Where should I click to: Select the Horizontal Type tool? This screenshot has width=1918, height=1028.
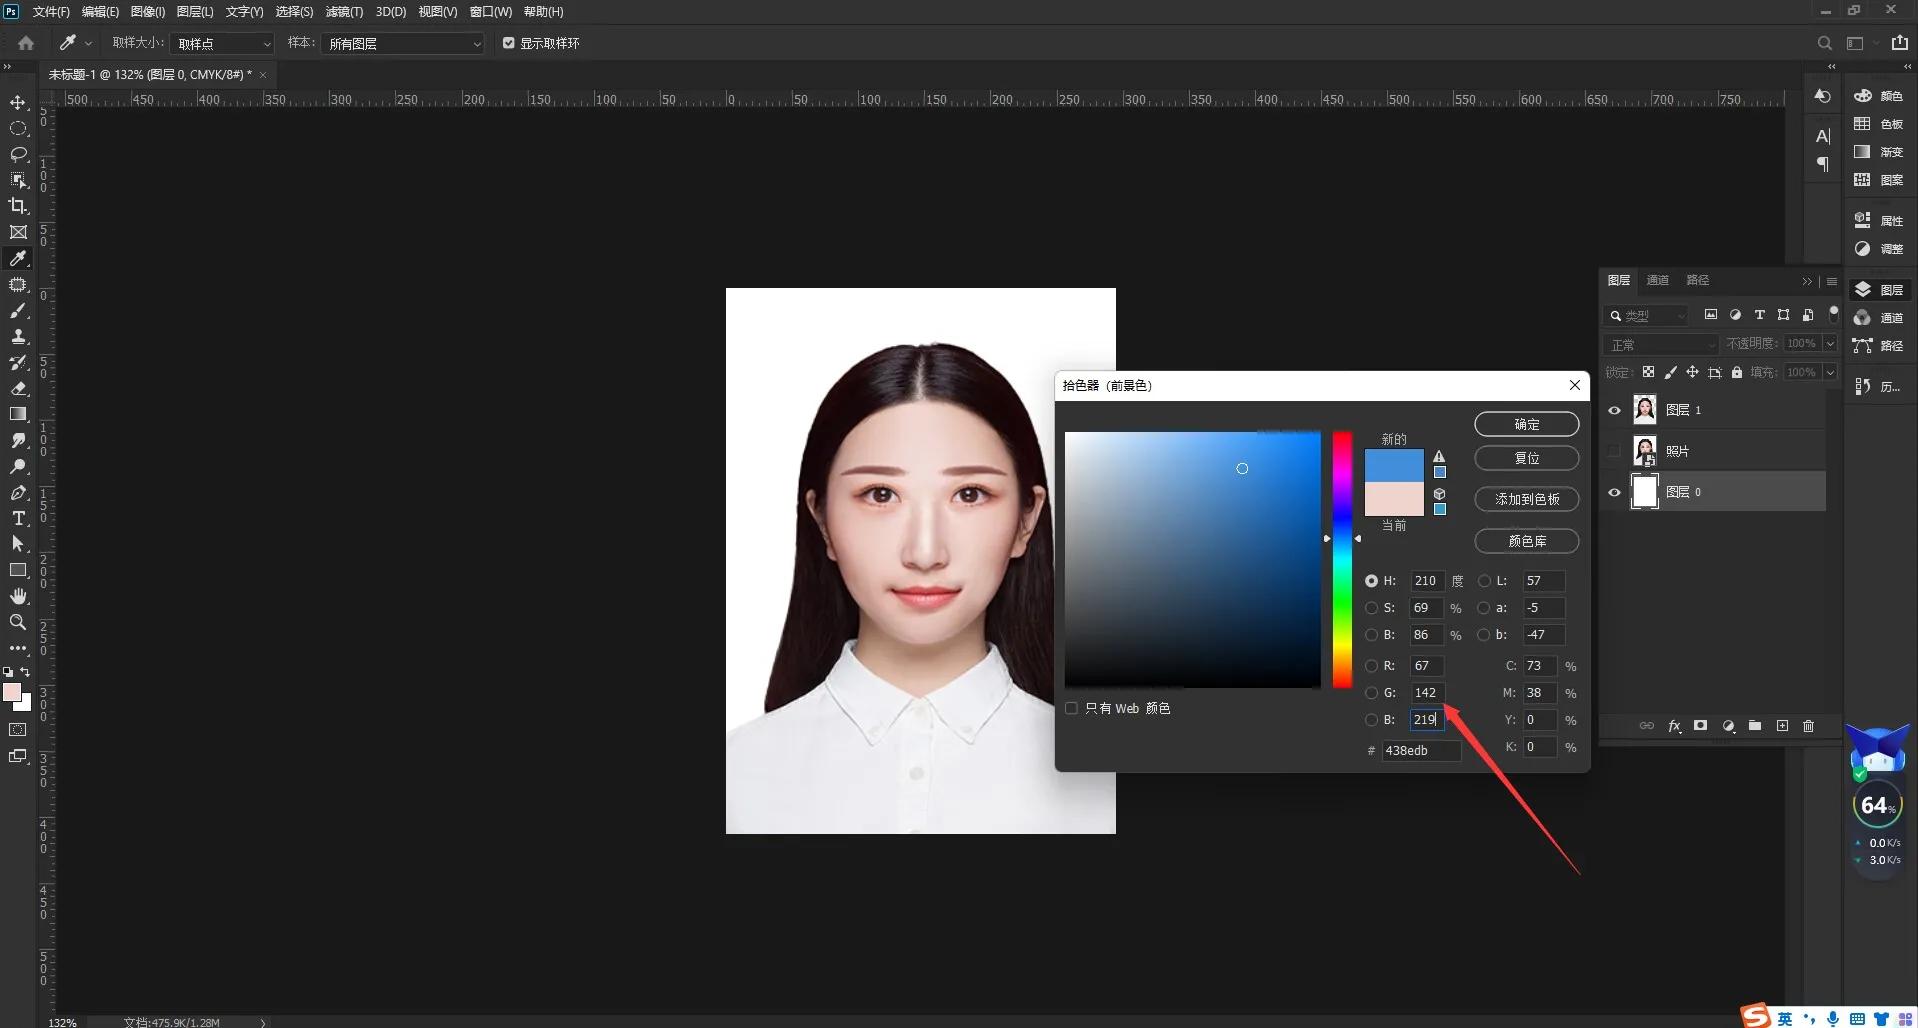(18, 518)
